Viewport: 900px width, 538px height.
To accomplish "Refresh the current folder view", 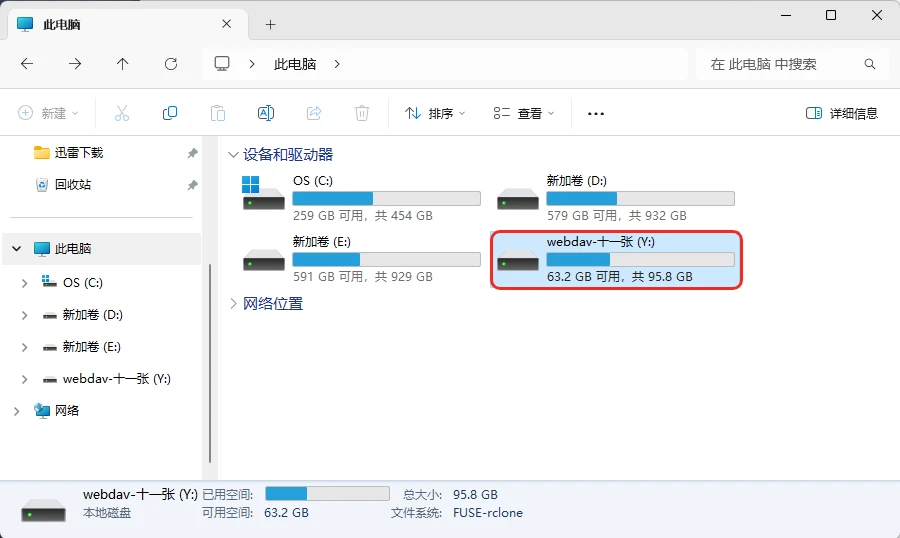I will pos(171,64).
